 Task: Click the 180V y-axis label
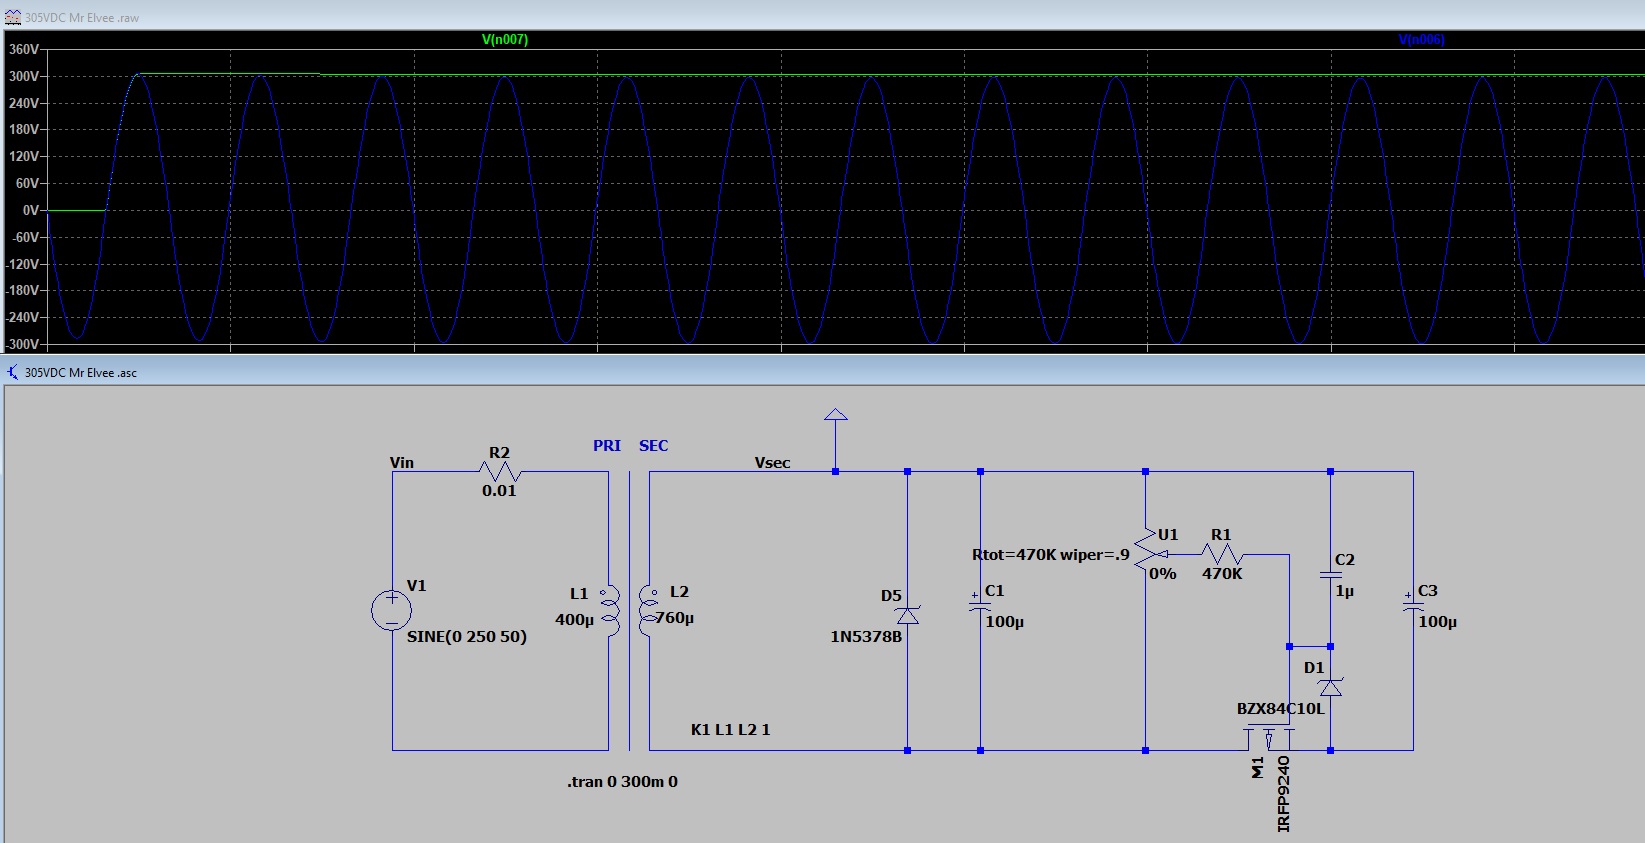(23, 130)
